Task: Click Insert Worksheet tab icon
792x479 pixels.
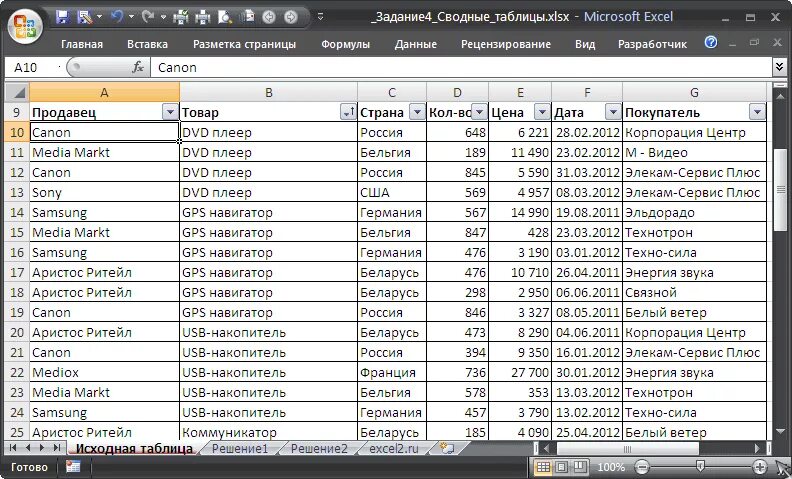Action: 448,448
